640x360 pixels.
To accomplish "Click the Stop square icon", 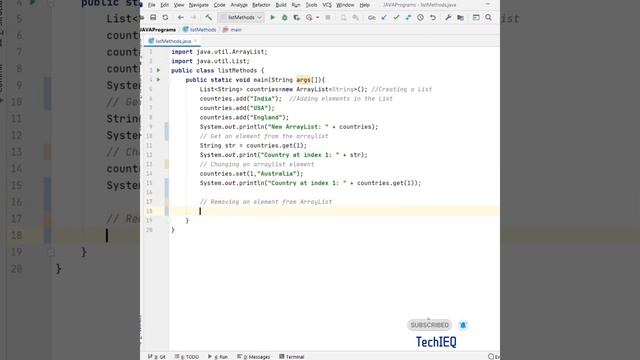I will click(x=328, y=18).
